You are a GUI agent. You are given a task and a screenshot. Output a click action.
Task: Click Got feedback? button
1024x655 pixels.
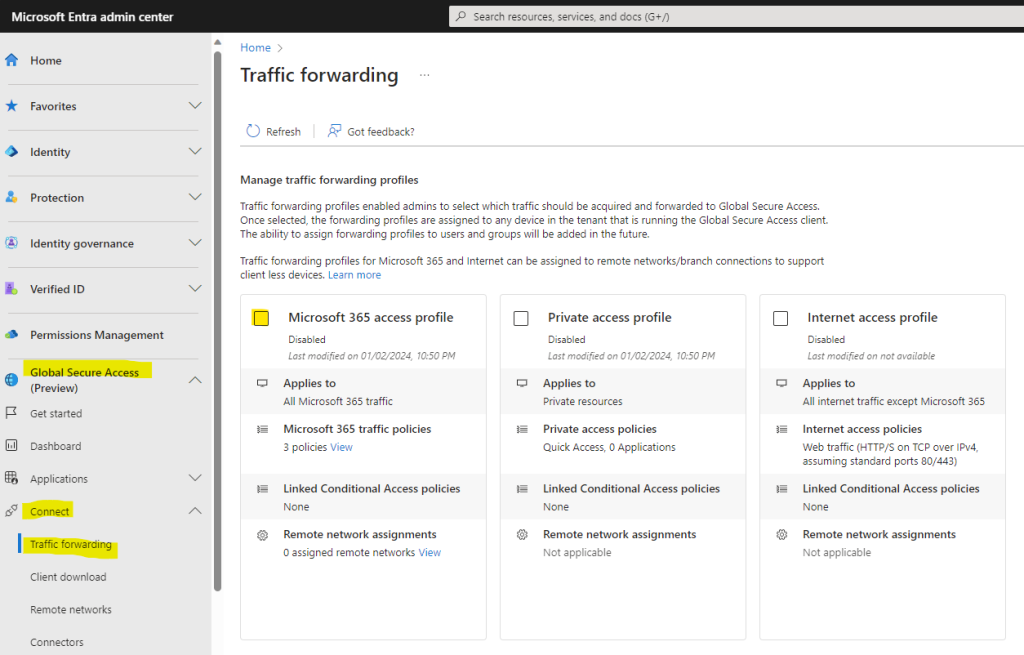point(371,131)
